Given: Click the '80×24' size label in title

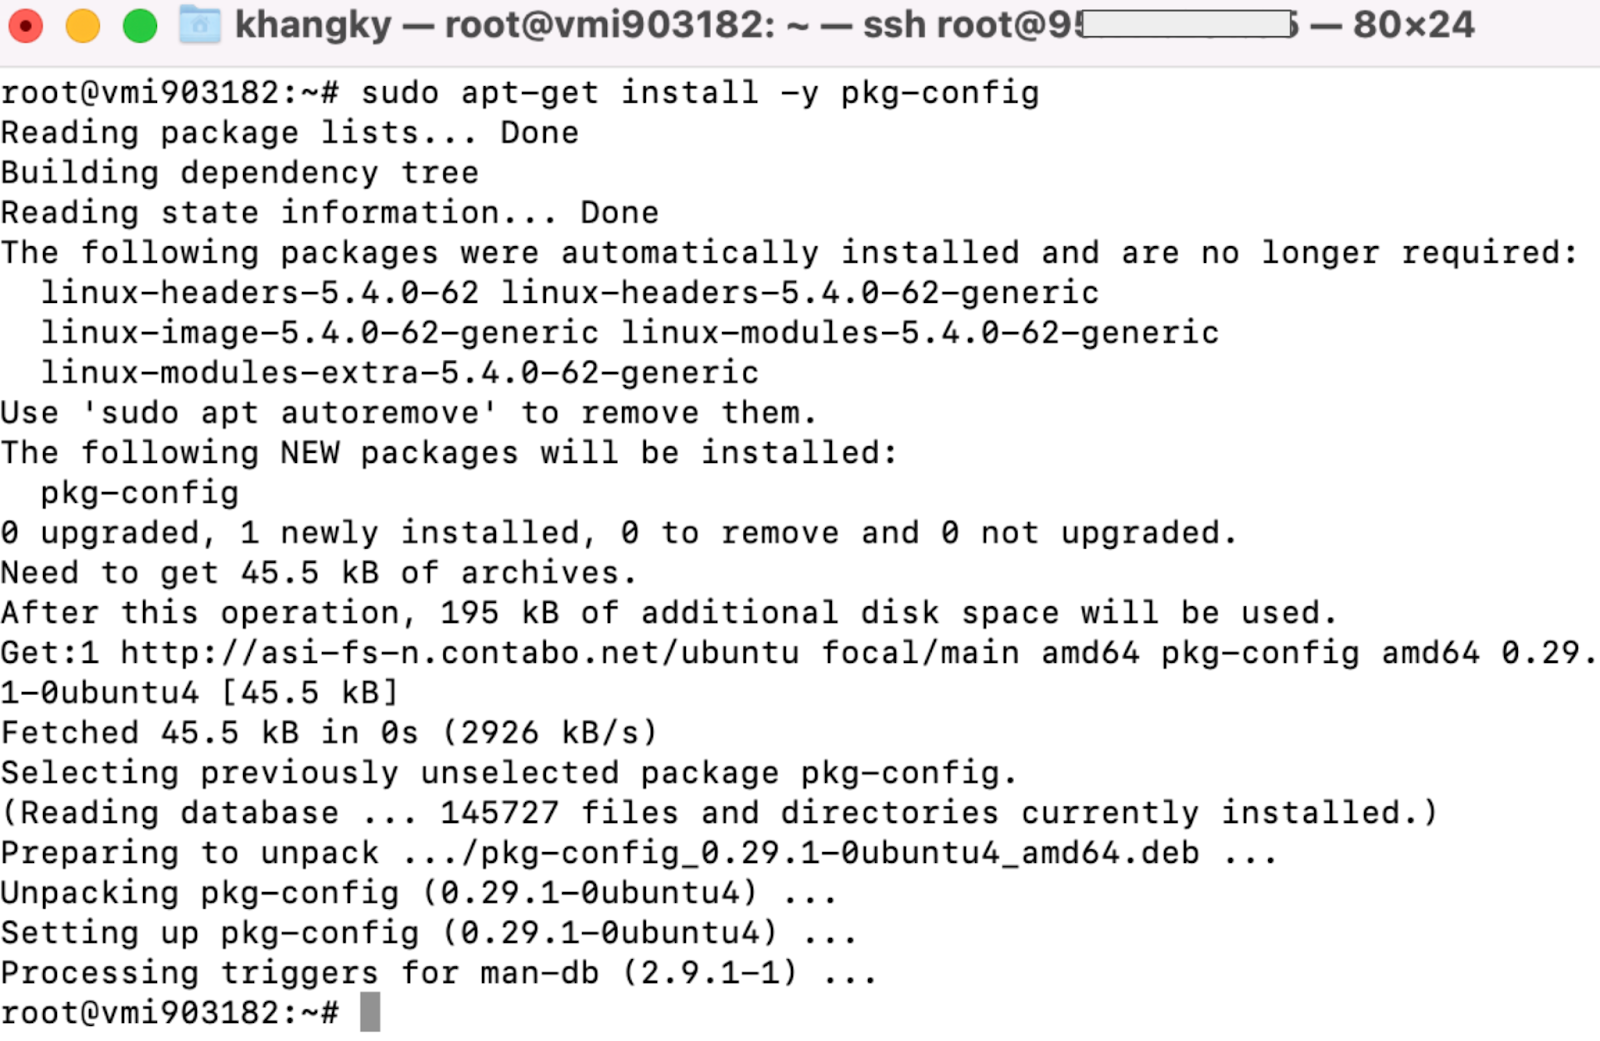Looking at the screenshot, I should tap(1413, 25).
